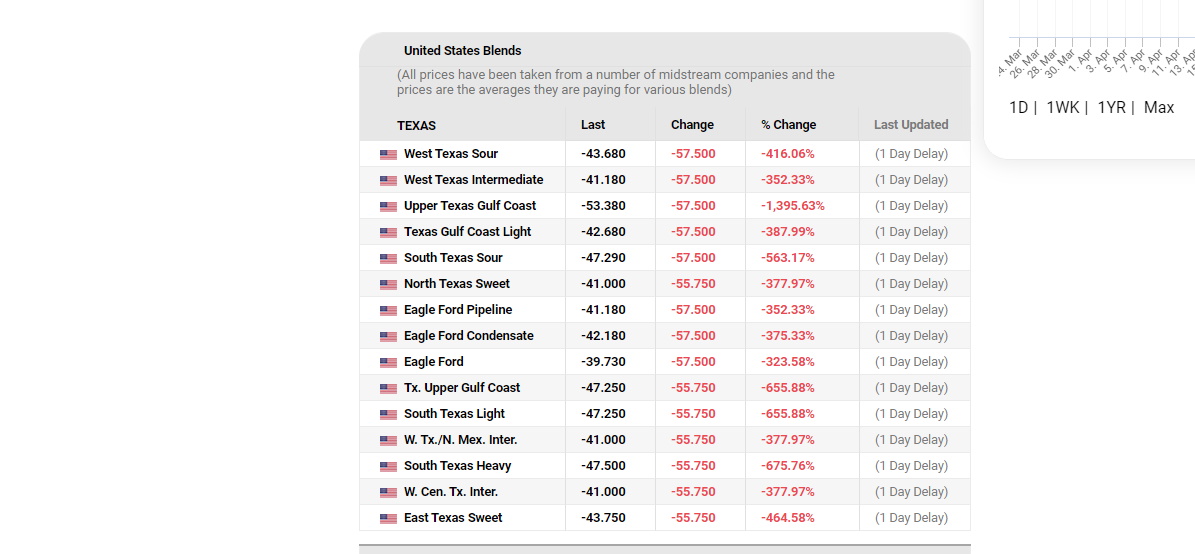1195x554 pixels.
Task: Click the Last Updated column header
Action: coord(910,125)
